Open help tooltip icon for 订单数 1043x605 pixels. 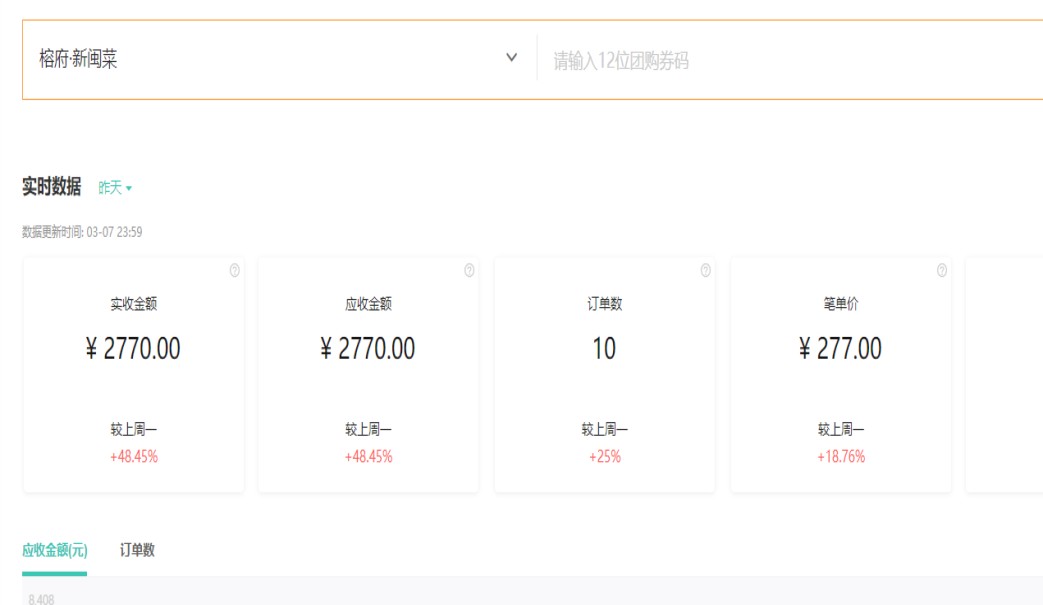(x=705, y=270)
